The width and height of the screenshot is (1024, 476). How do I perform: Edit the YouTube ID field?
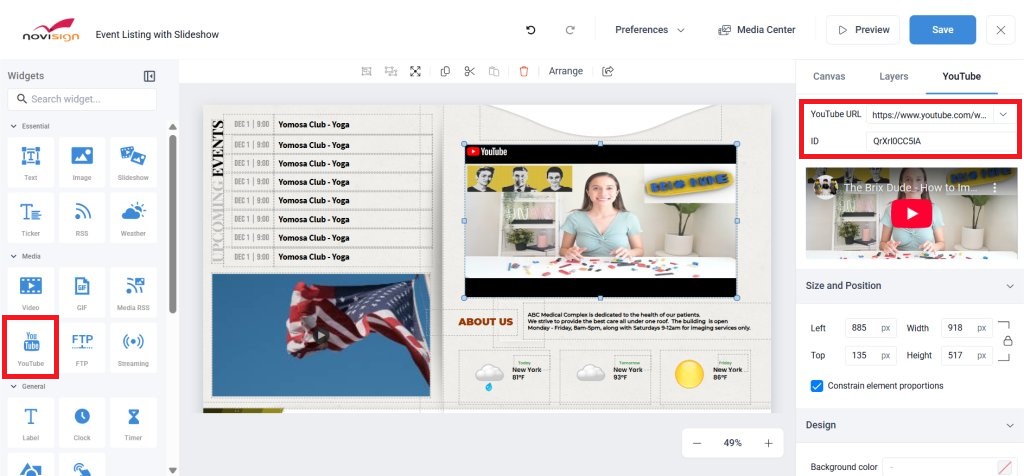(x=940, y=141)
